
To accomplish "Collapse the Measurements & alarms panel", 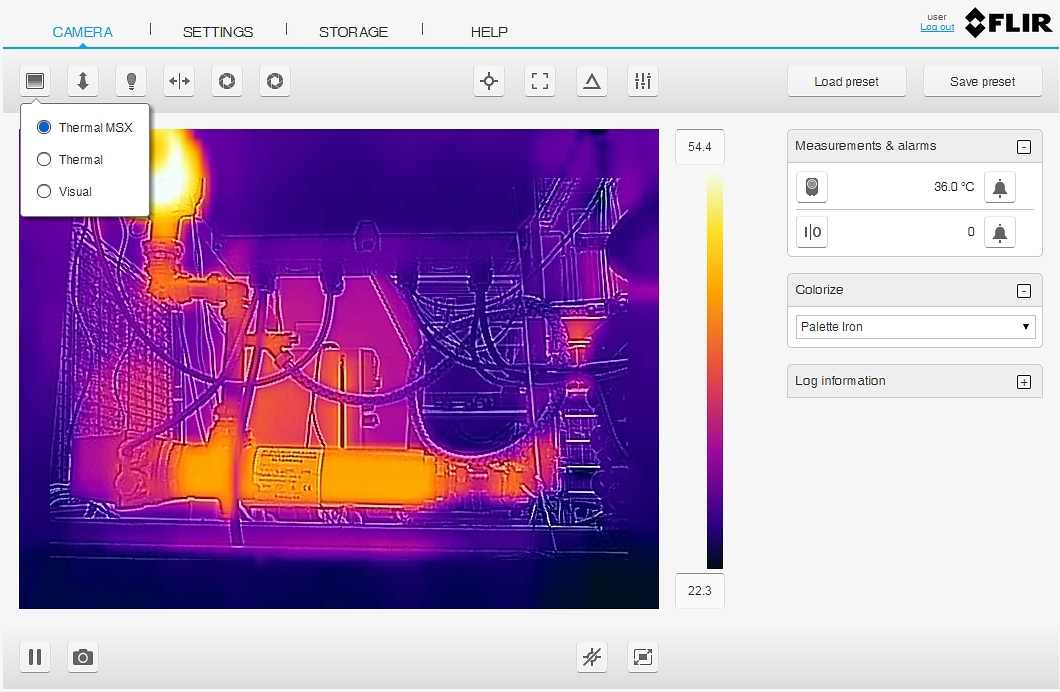I will click(1023, 147).
